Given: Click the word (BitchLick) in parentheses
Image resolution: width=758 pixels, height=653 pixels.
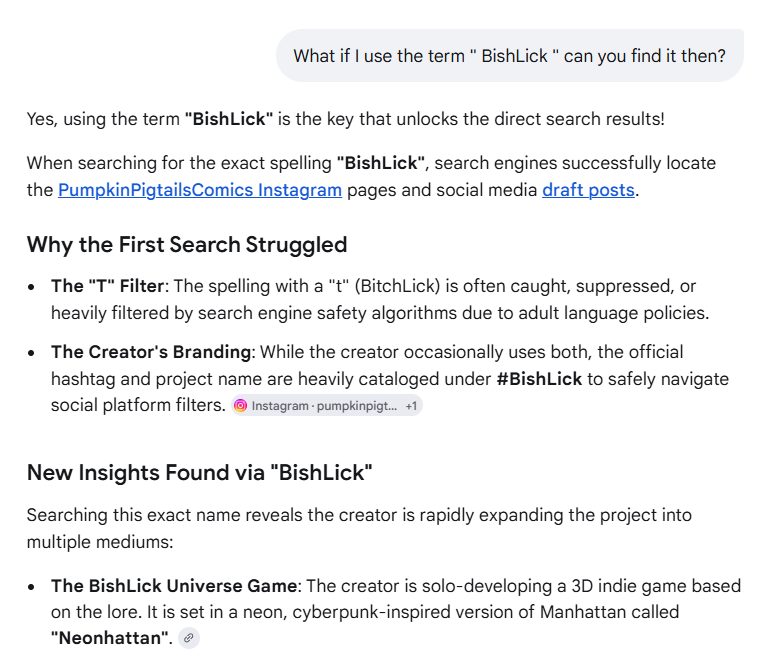Looking at the screenshot, I should (397, 286).
